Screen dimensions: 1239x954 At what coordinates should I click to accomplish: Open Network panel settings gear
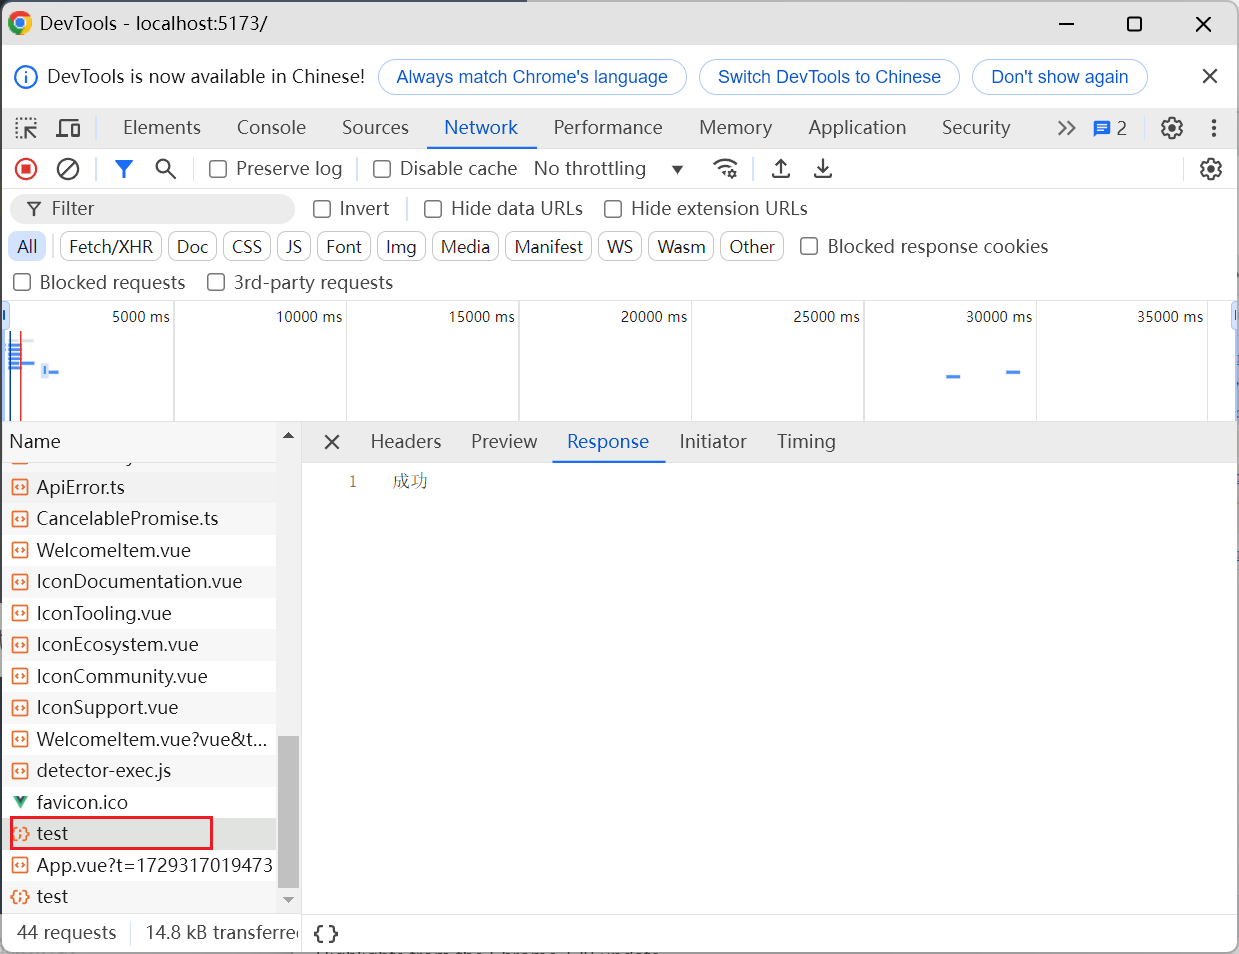1211,169
